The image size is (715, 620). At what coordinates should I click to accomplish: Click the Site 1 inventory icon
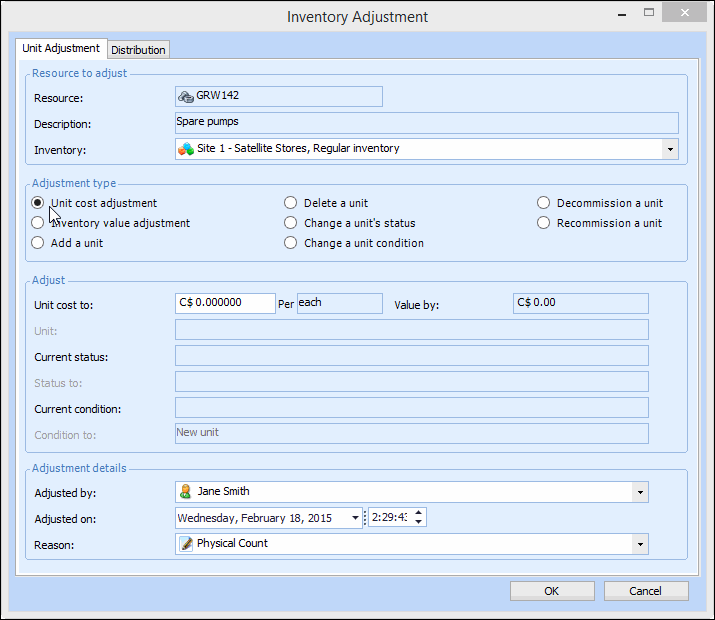pos(186,149)
